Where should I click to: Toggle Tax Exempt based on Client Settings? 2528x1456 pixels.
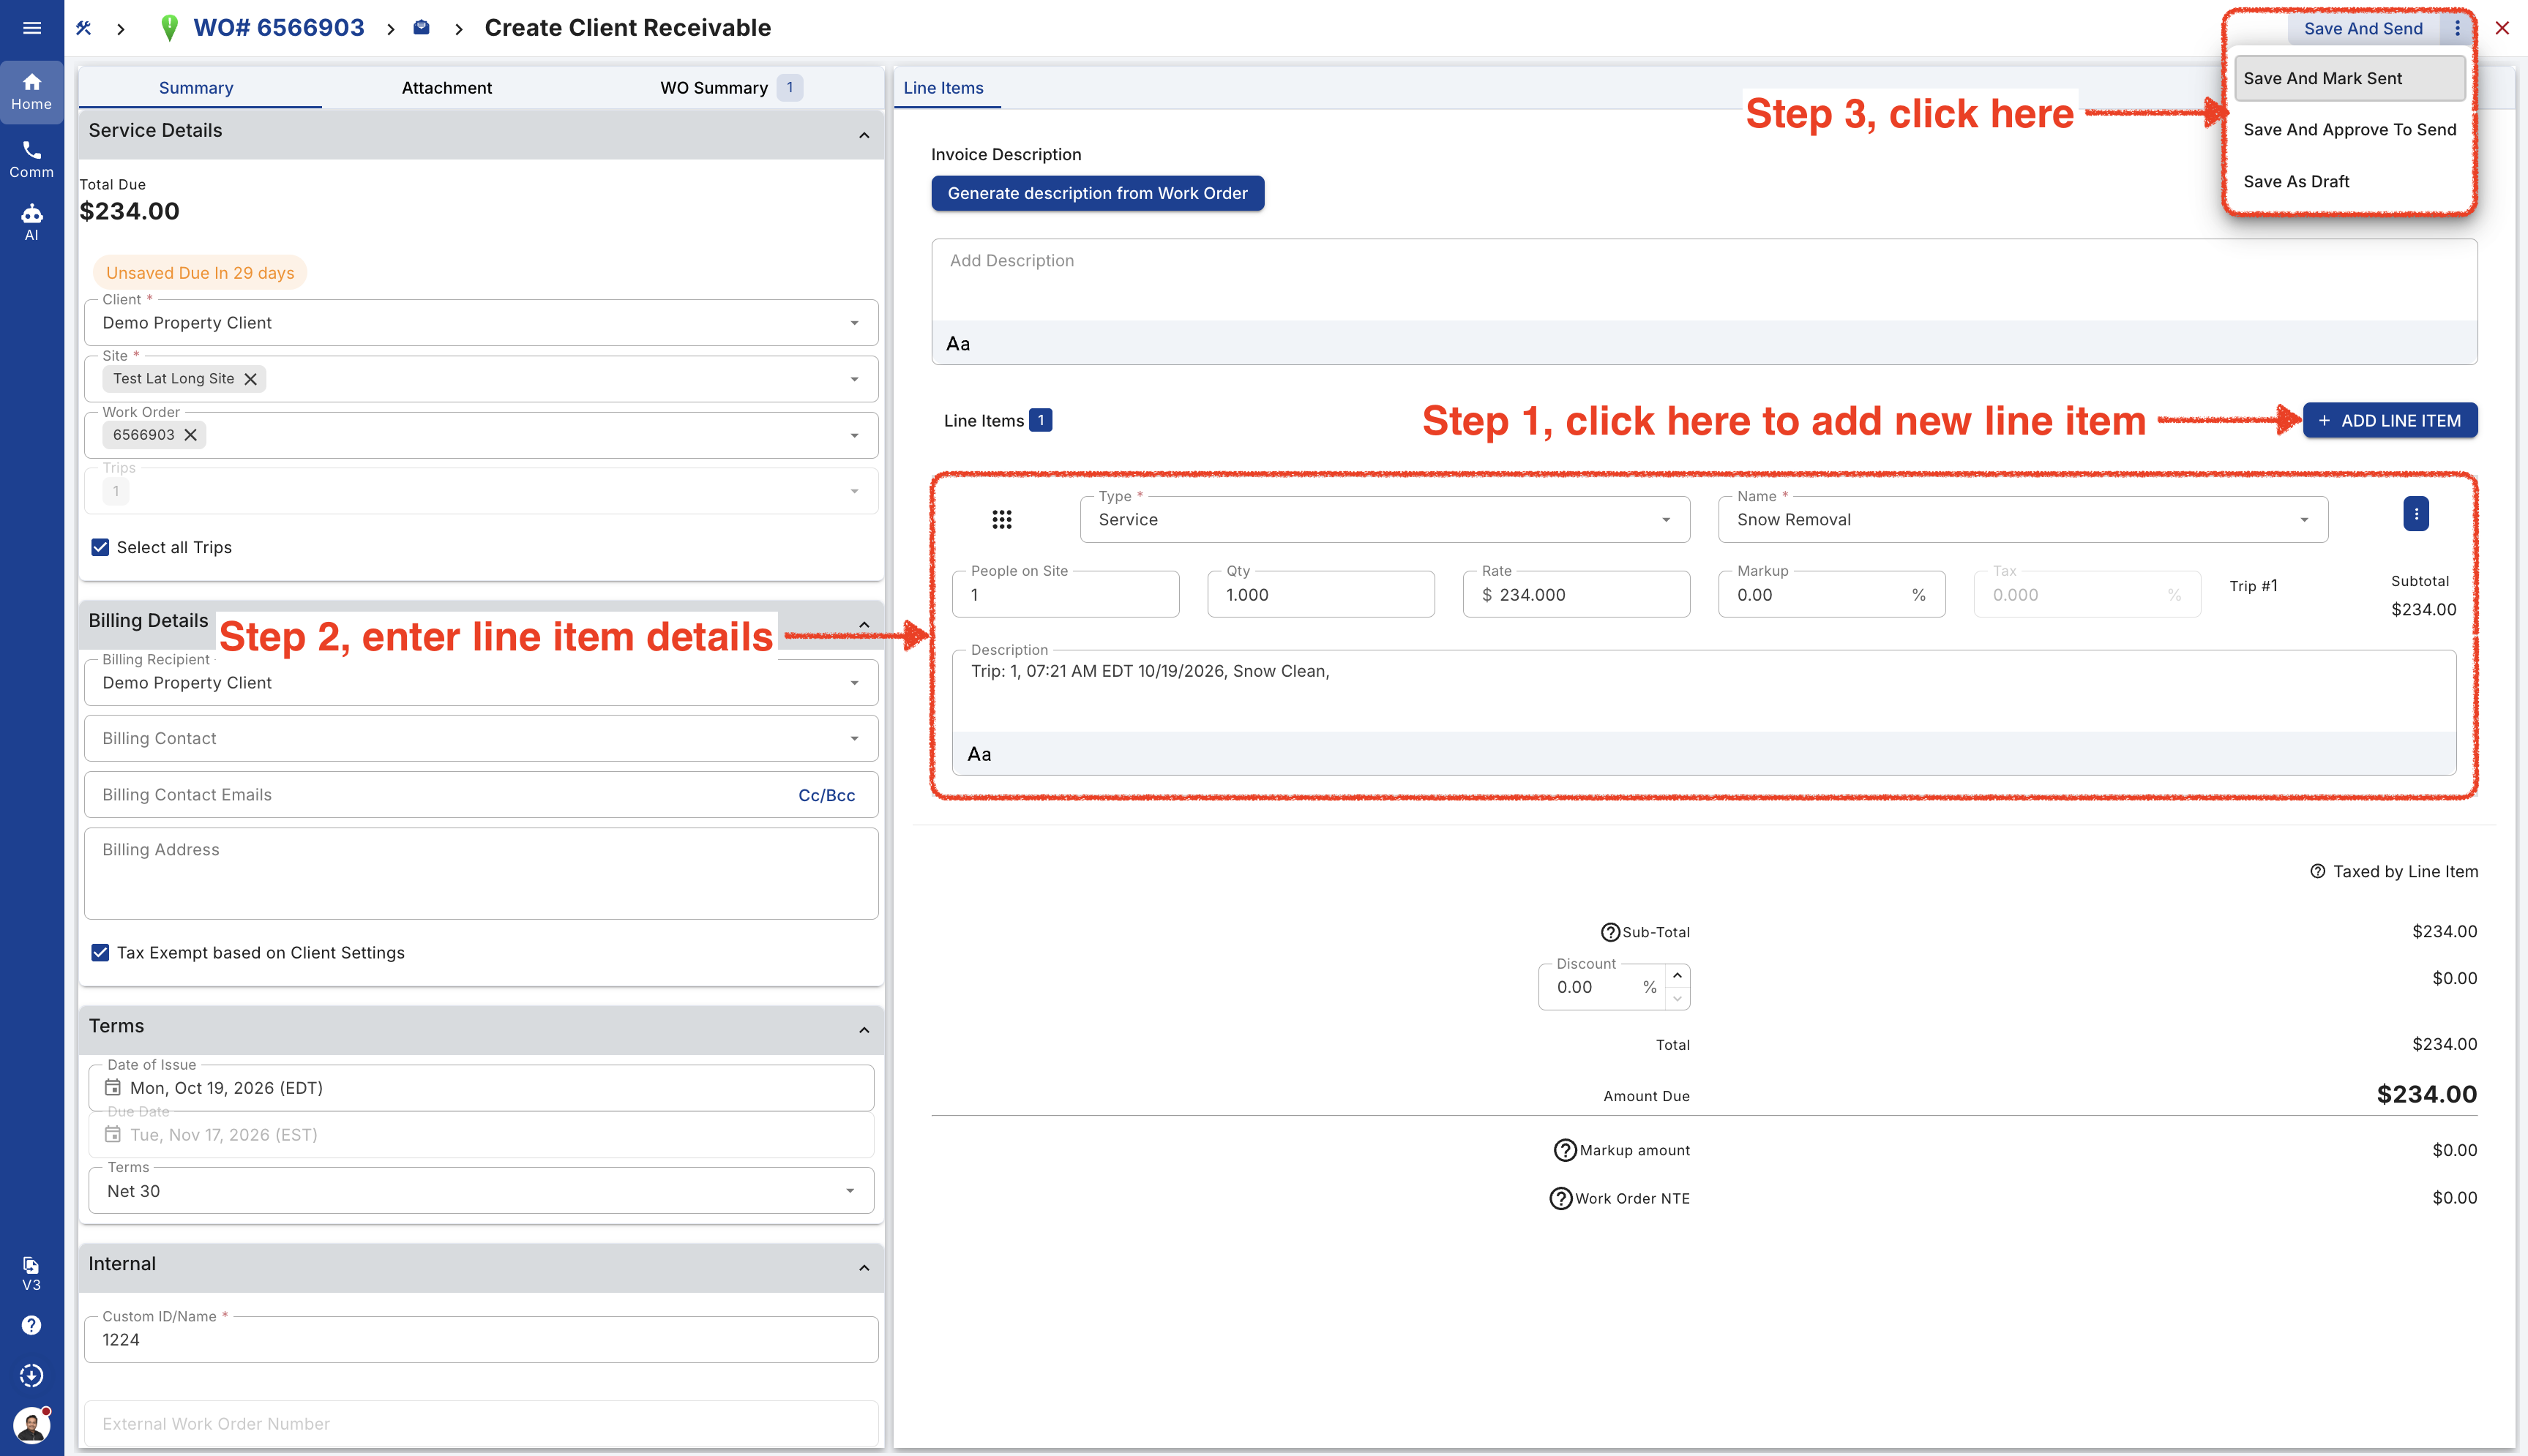(x=100, y=953)
